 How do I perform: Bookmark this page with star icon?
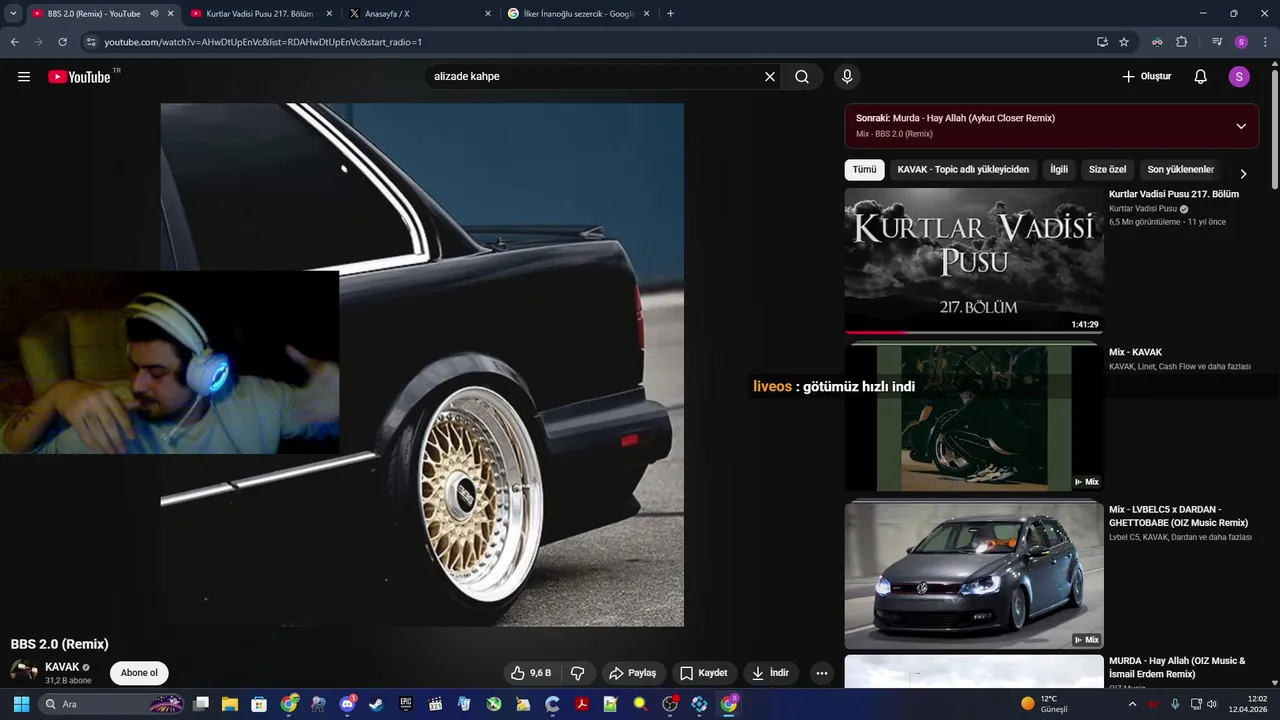[x=1124, y=42]
